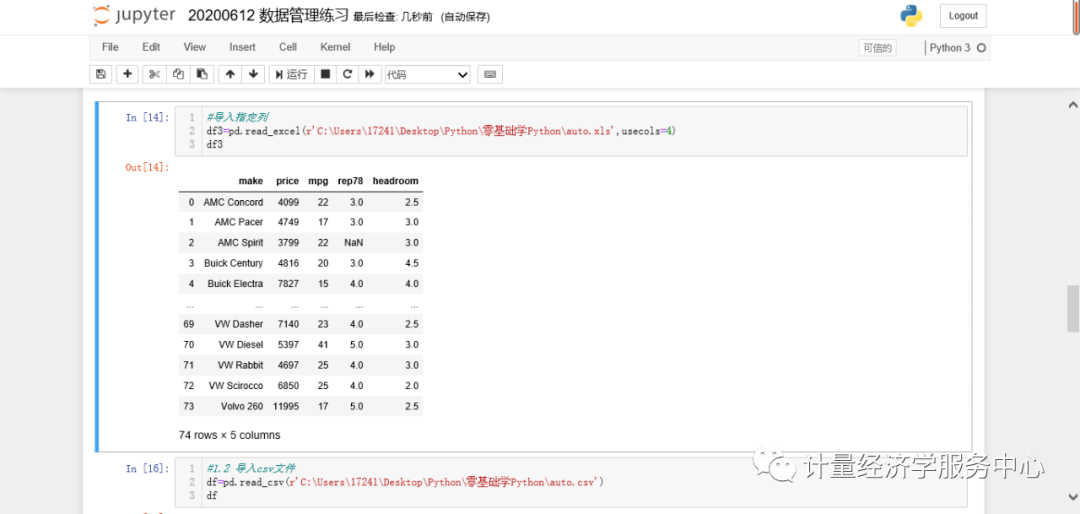
Task: Click the Out[14] output prompt
Action: tap(147, 167)
